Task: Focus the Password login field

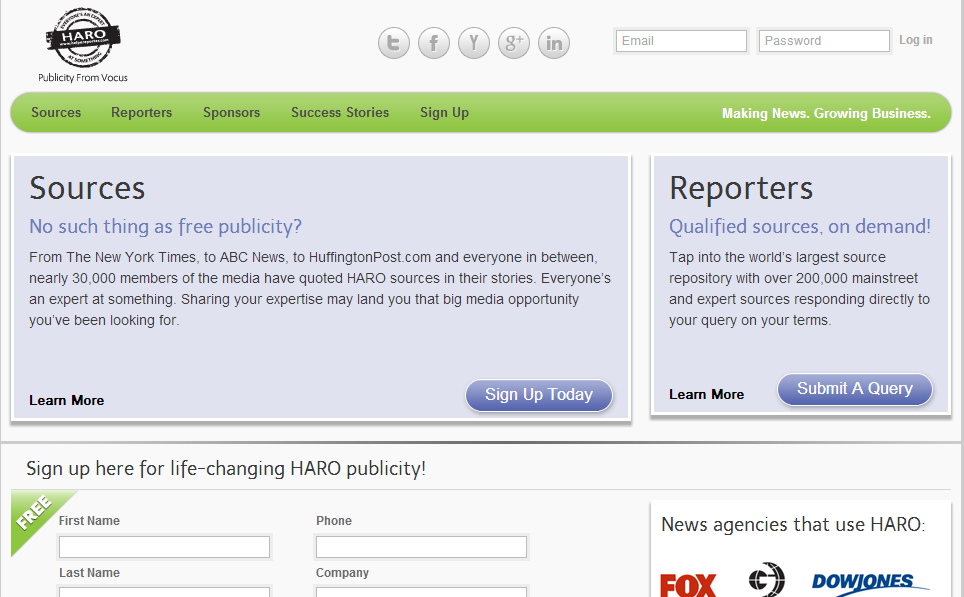Action: point(824,41)
